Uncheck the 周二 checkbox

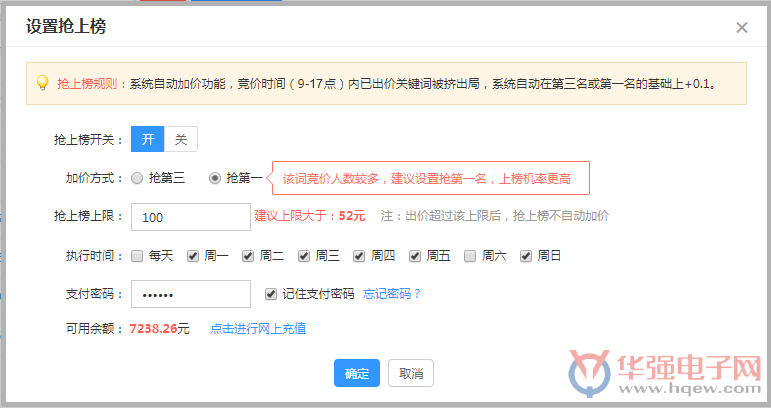click(x=248, y=256)
